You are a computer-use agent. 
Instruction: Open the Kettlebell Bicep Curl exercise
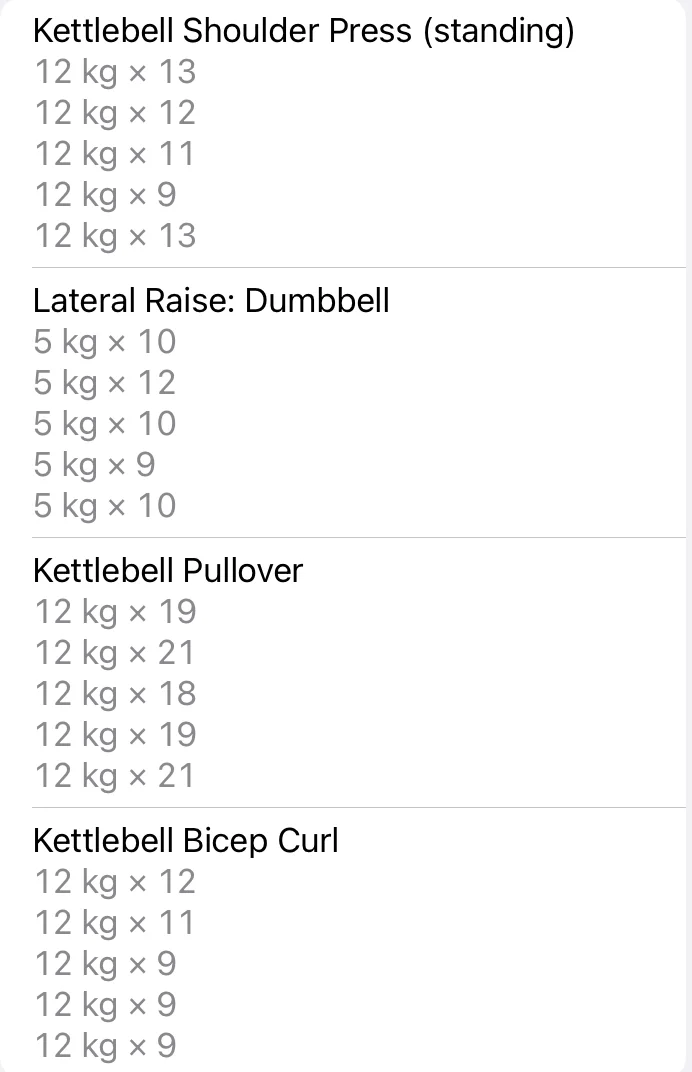tap(186, 841)
